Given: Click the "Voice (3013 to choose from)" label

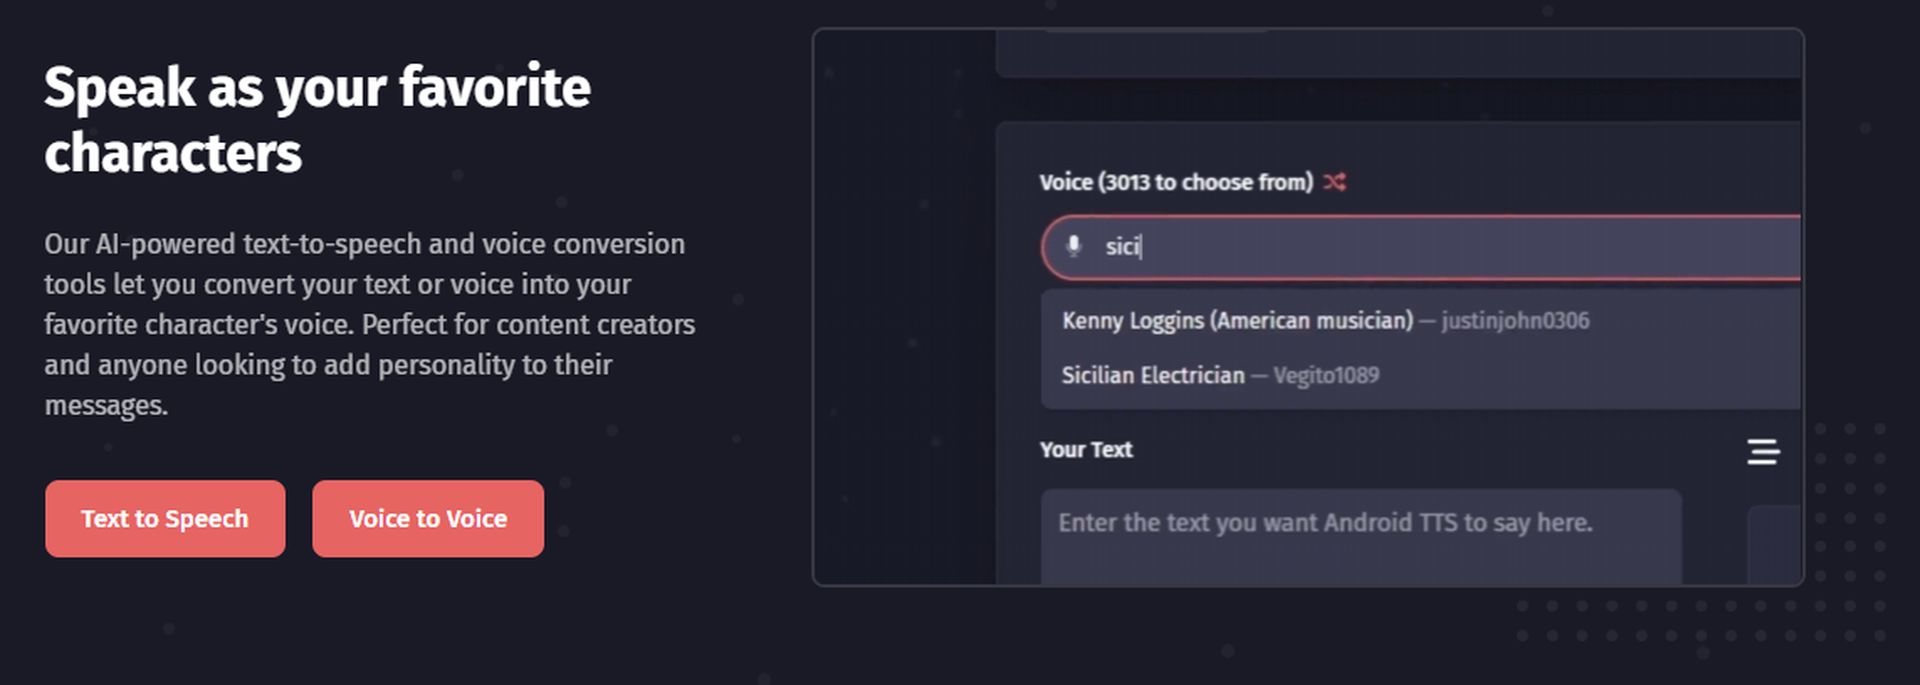Looking at the screenshot, I should (1176, 182).
